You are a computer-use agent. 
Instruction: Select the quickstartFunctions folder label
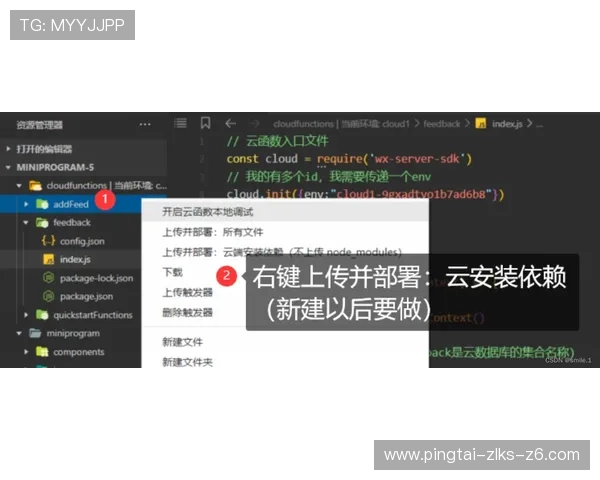pos(93,315)
